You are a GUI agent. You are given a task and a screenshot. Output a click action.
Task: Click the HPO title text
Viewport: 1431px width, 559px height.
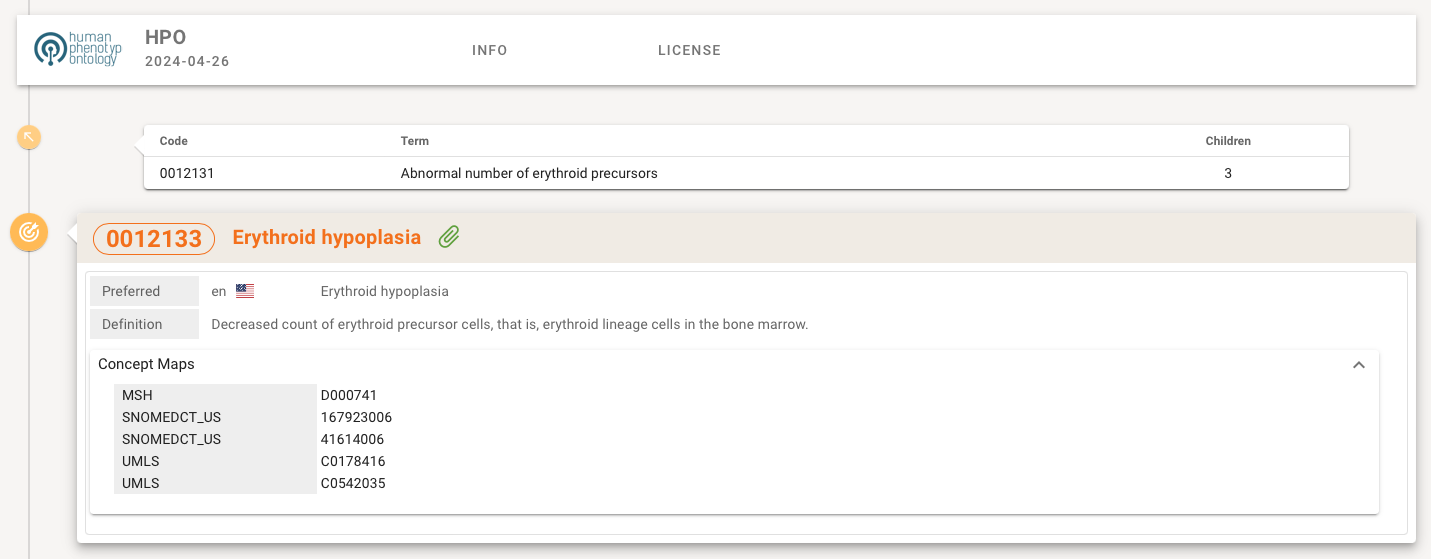tap(166, 38)
